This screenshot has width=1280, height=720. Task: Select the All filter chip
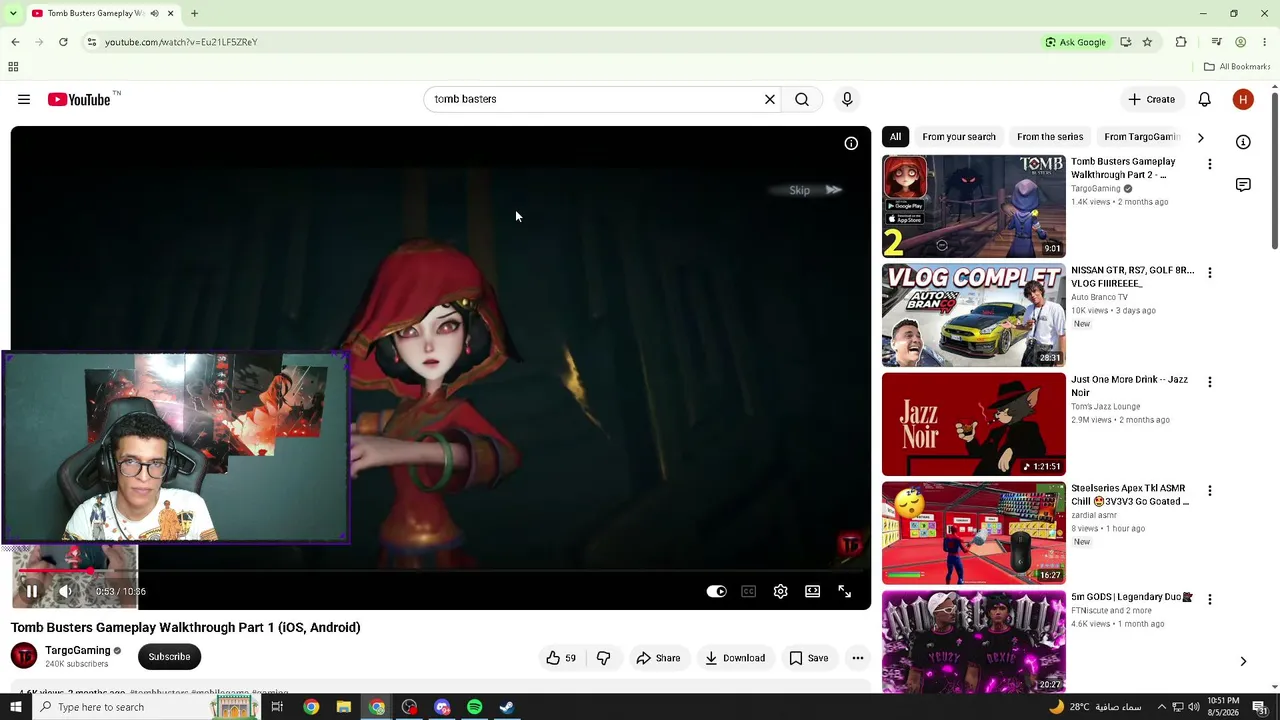[895, 137]
